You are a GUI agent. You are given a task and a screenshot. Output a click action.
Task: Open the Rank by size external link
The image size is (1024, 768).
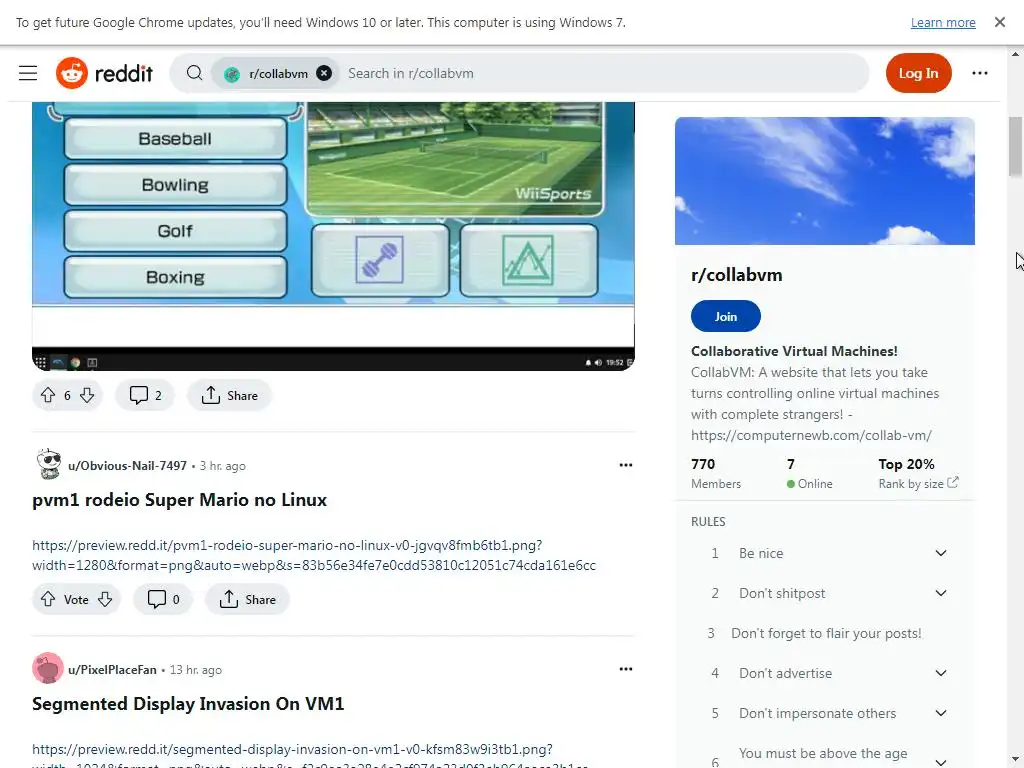tap(918, 484)
